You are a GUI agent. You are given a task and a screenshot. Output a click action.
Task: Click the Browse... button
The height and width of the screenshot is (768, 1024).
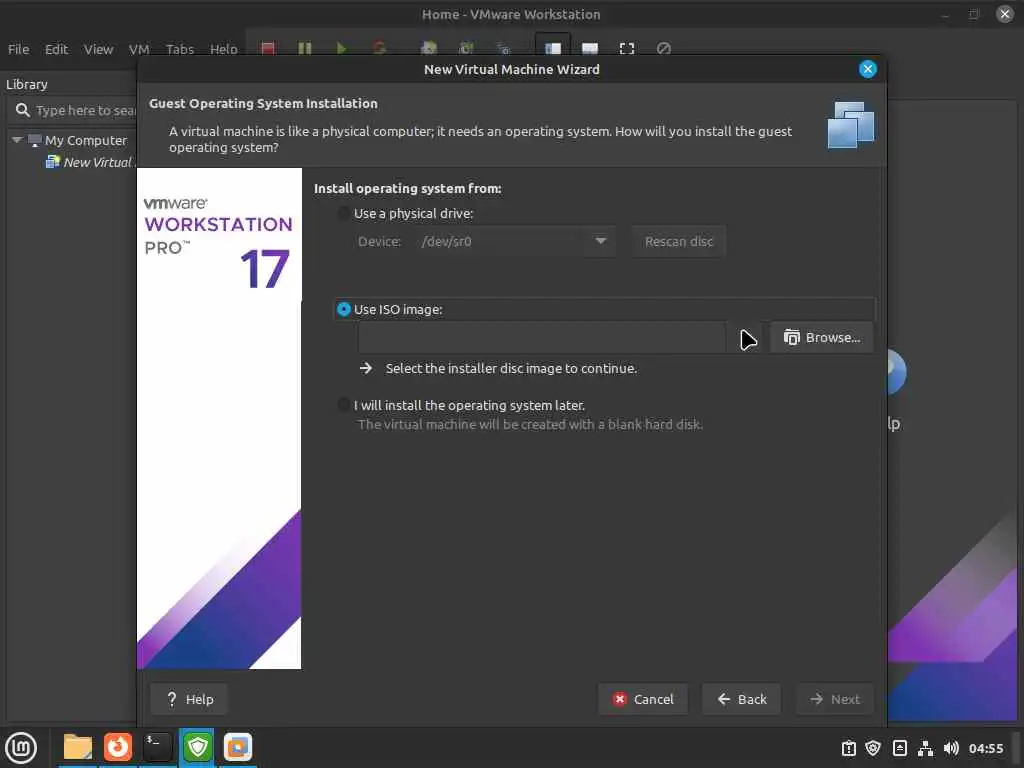tap(822, 337)
